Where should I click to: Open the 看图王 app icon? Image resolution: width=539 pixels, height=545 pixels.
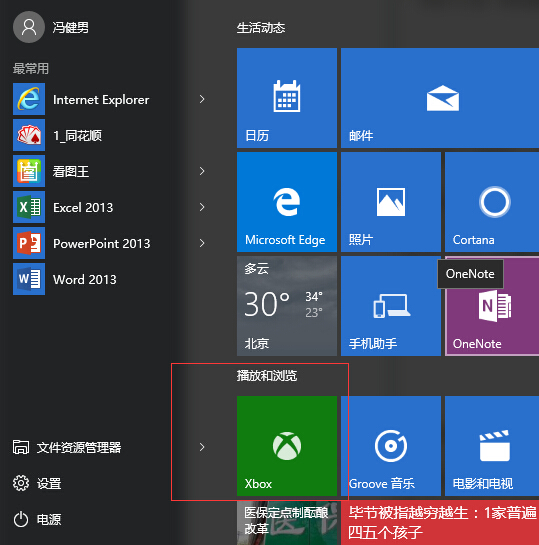[29, 171]
